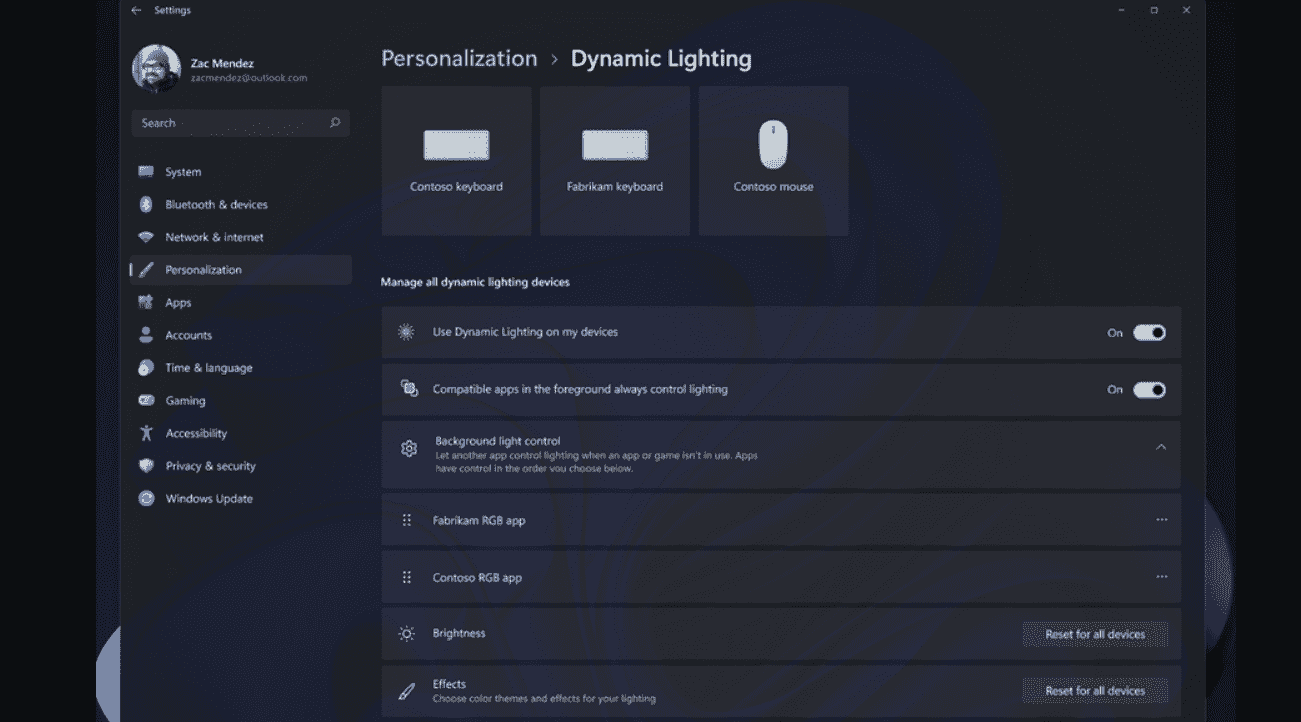Click the Fabrikam RGB app row text
This screenshot has height=722, width=1301.
click(478, 520)
